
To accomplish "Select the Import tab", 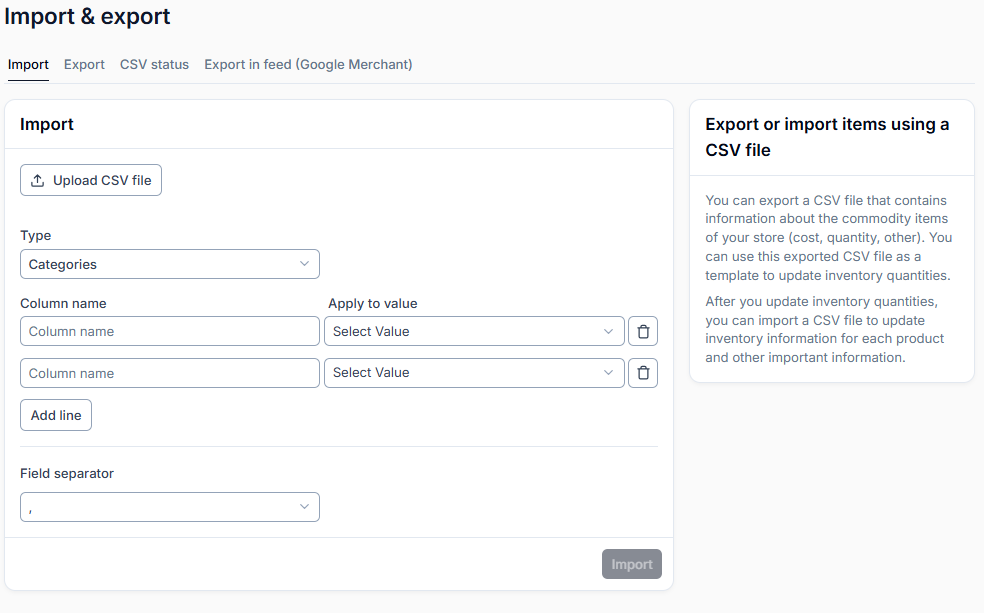I will (28, 65).
